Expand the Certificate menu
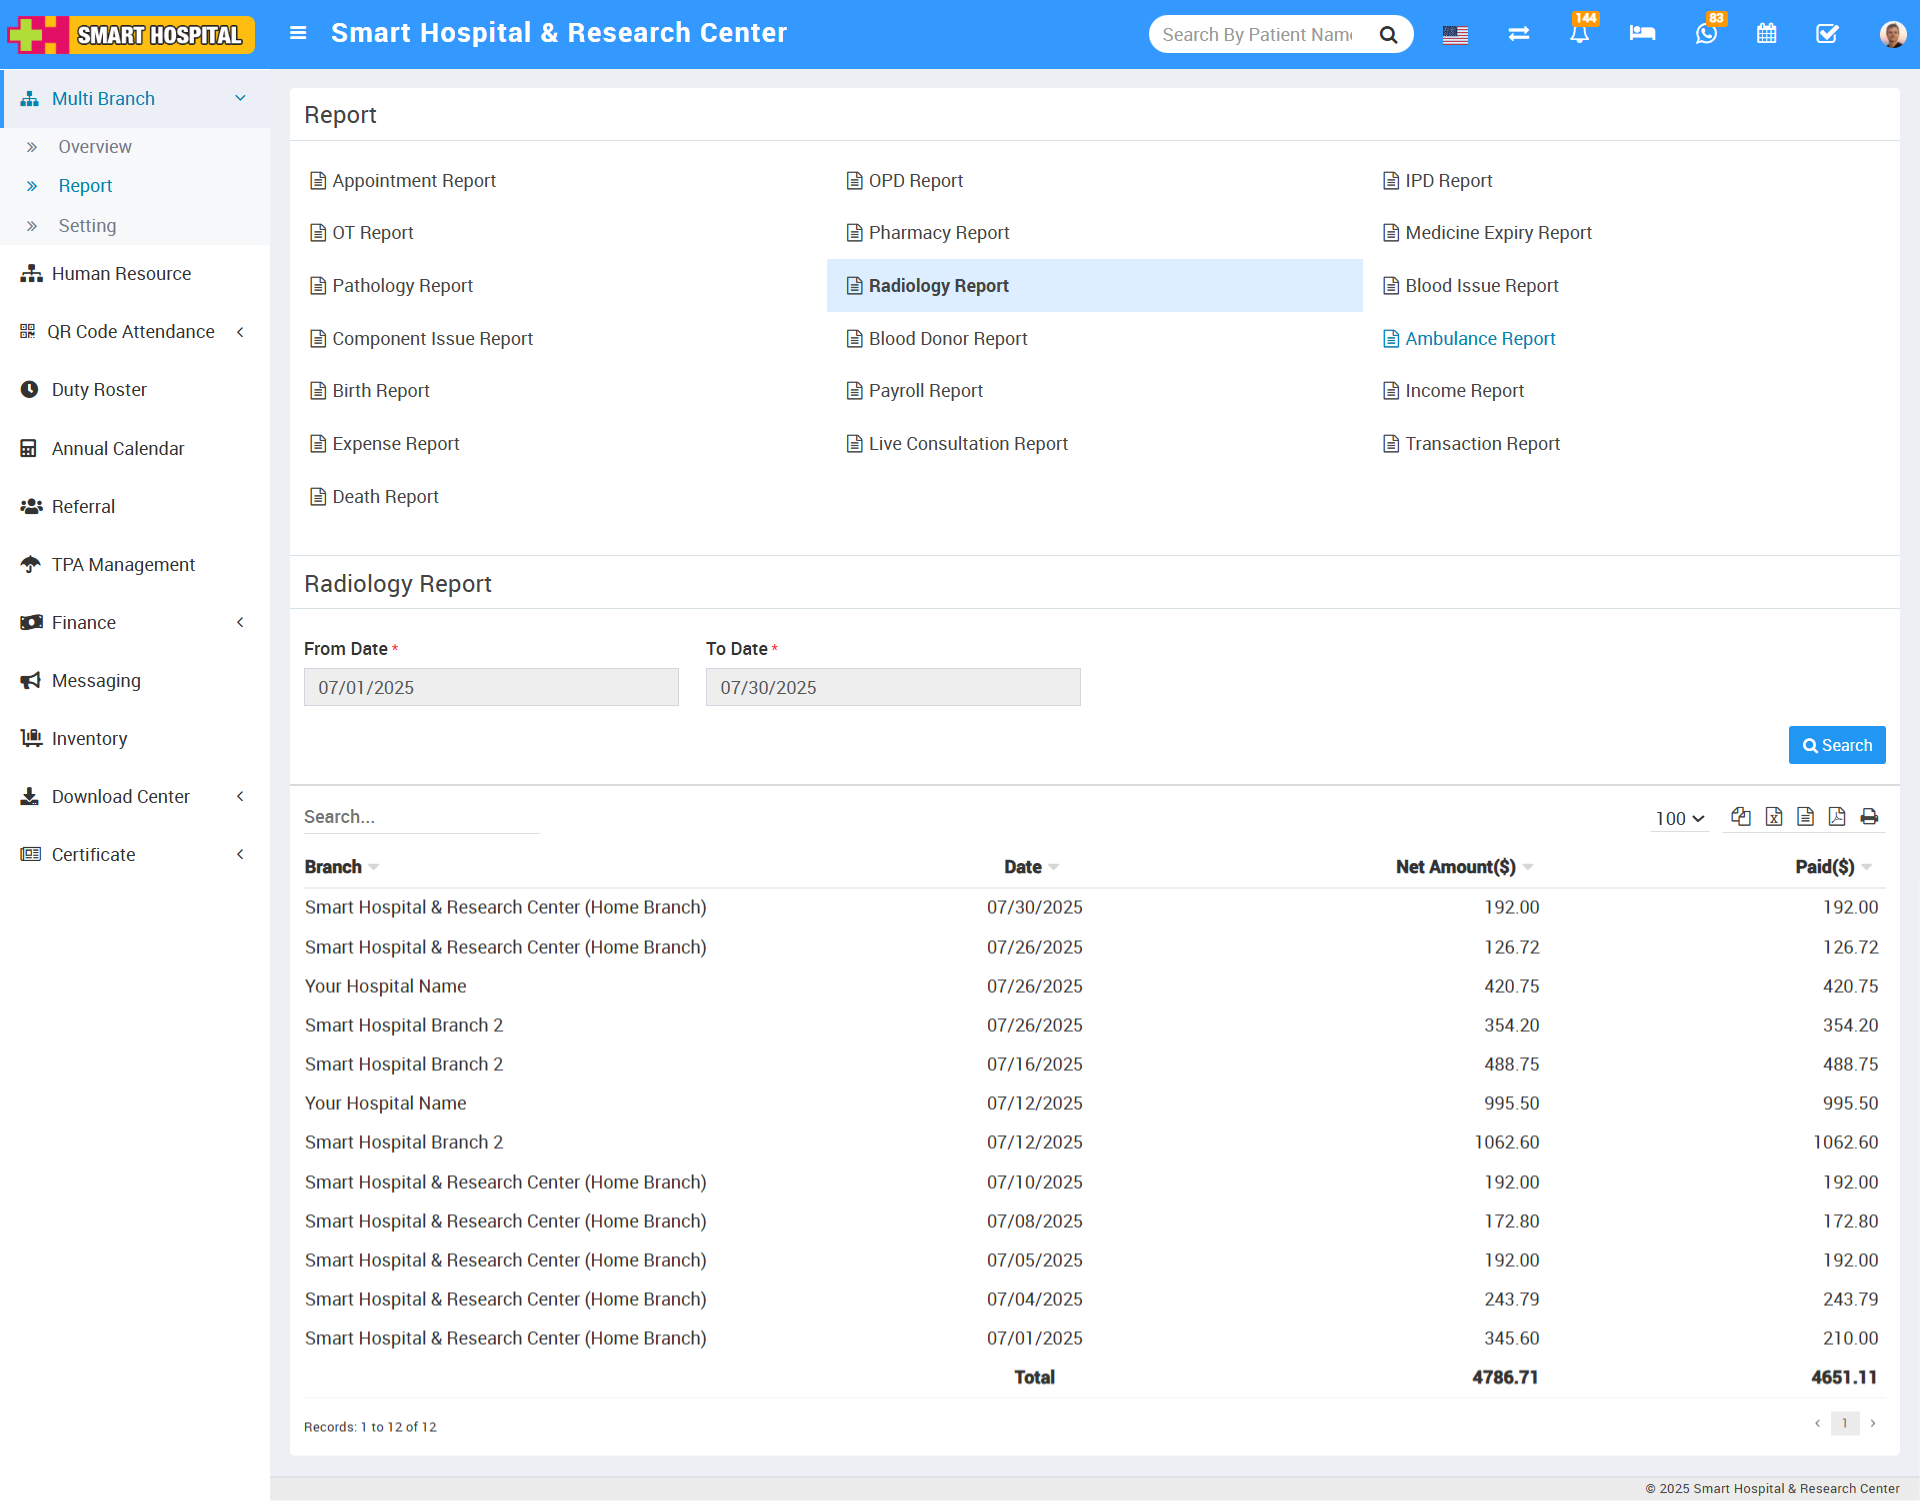This screenshot has height=1502, width=1920. point(135,855)
